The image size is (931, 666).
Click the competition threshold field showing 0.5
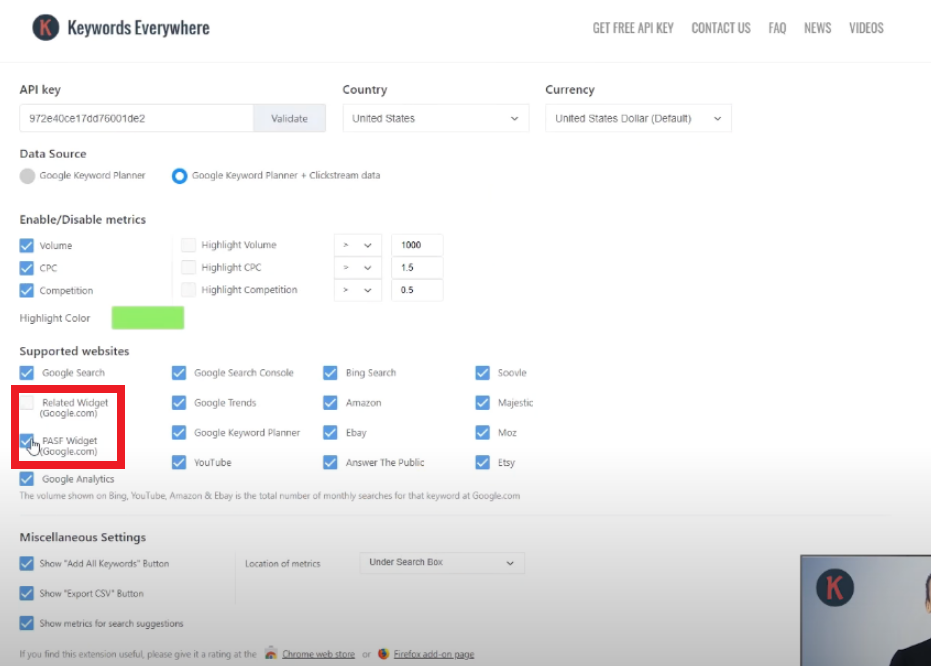tap(417, 290)
